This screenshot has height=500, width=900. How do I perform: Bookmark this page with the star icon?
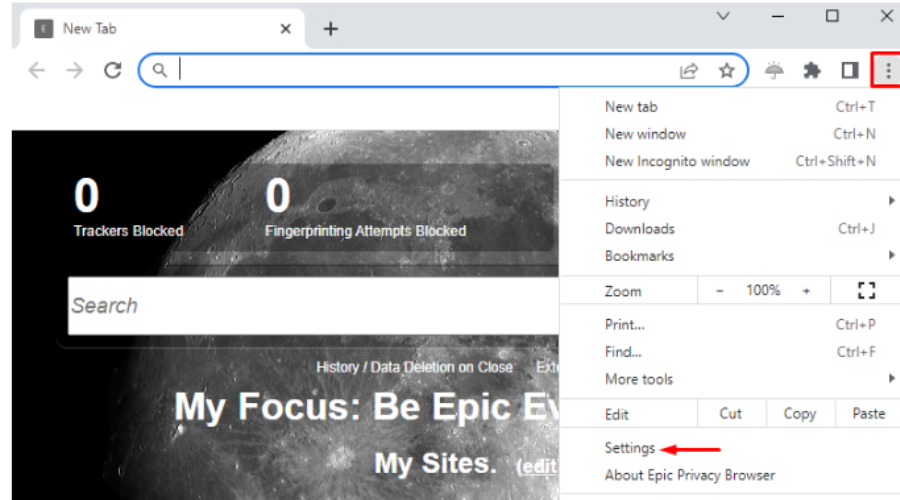[727, 70]
